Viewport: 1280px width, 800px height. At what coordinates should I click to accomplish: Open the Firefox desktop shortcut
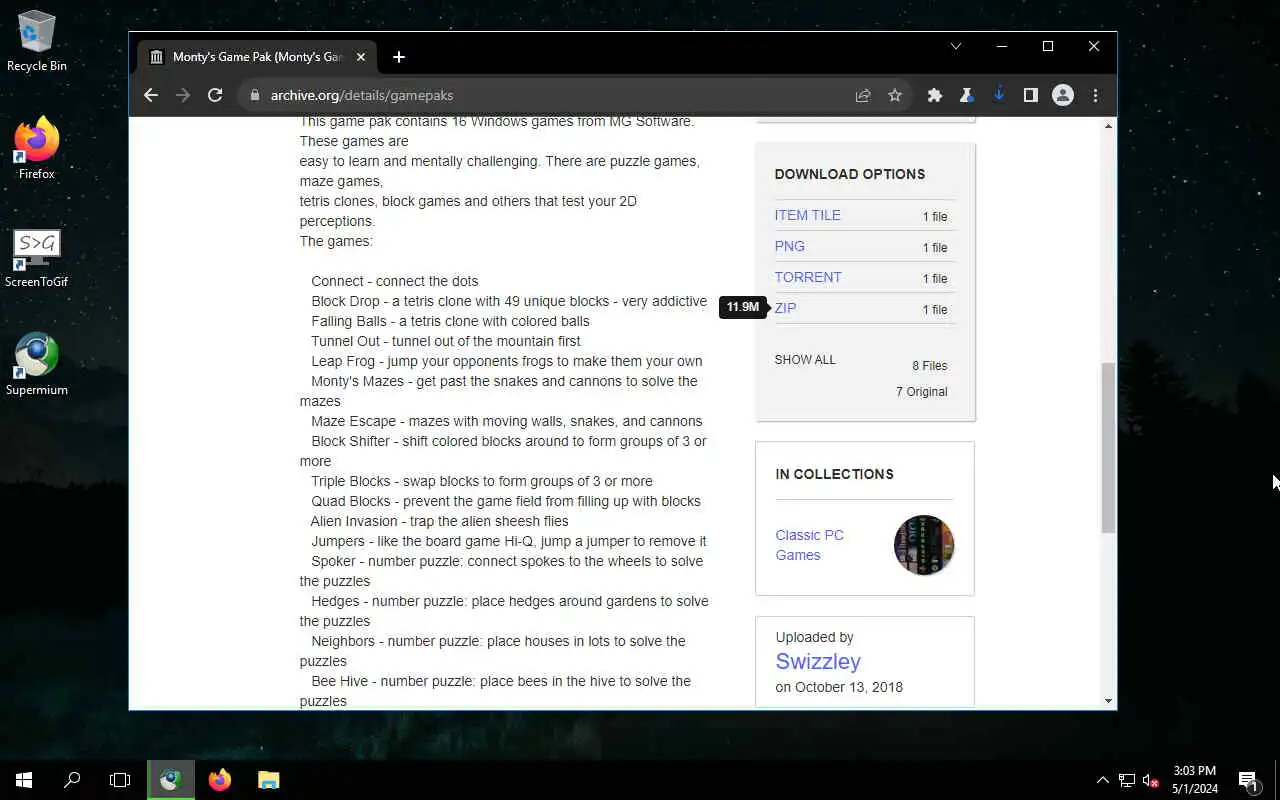point(37,148)
